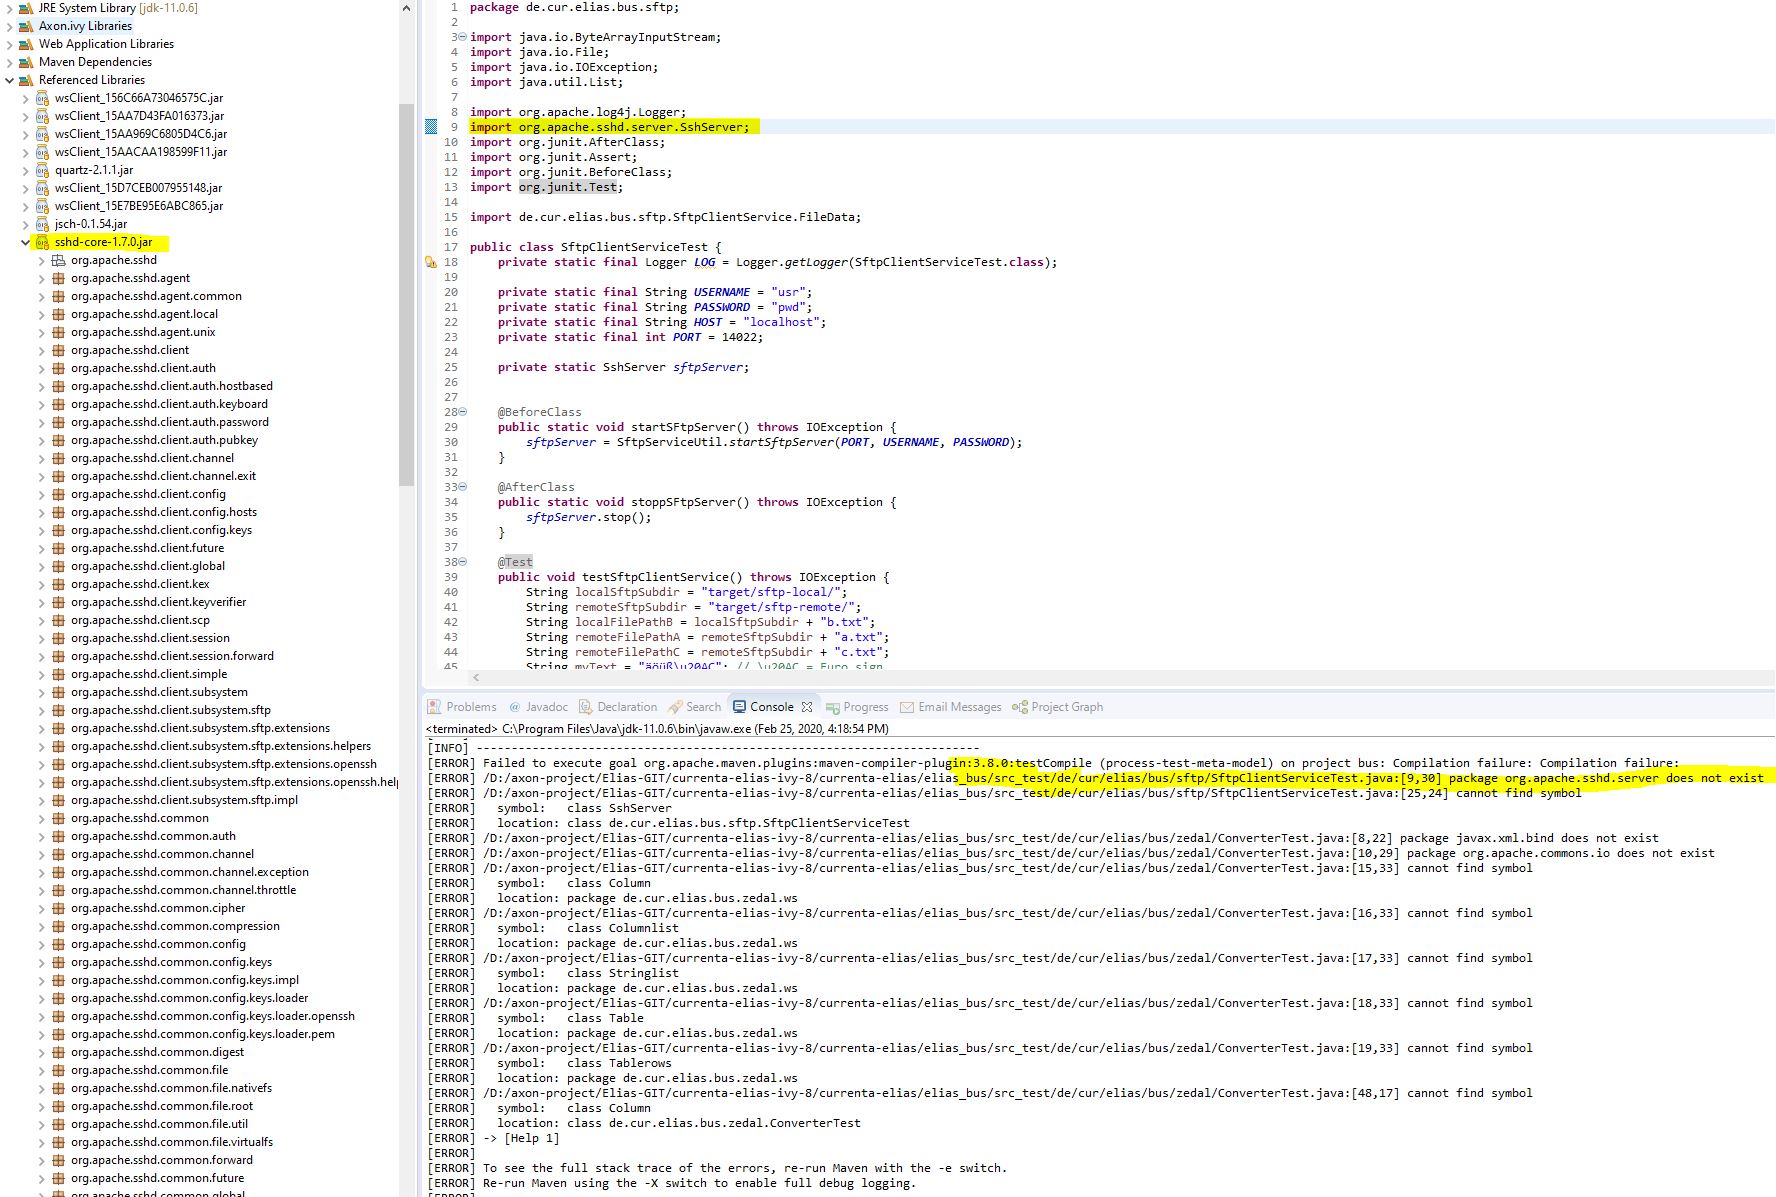The height and width of the screenshot is (1197, 1776).
Task: Click the org.apache.sshd.client.kex package icon
Action: point(59,584)
